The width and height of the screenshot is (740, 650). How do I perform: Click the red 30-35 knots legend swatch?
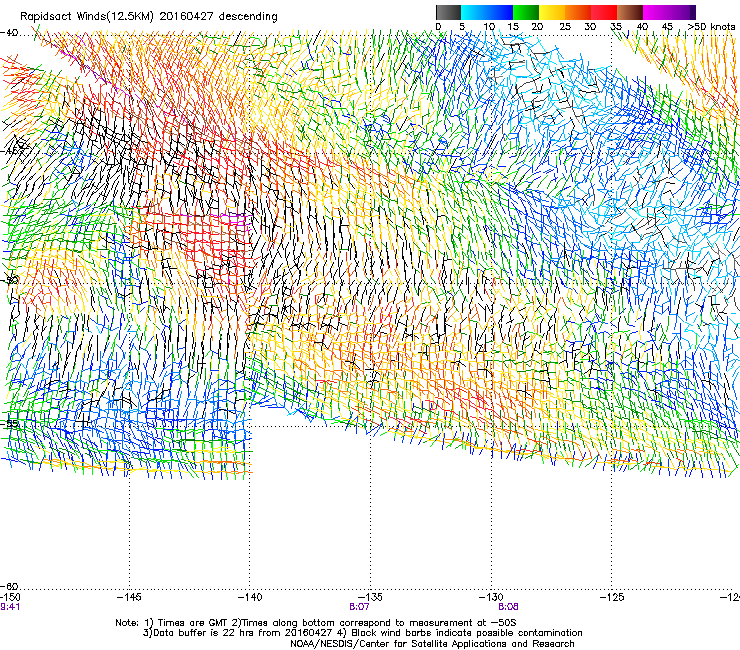pyautogui.click(x=604, y=12)
